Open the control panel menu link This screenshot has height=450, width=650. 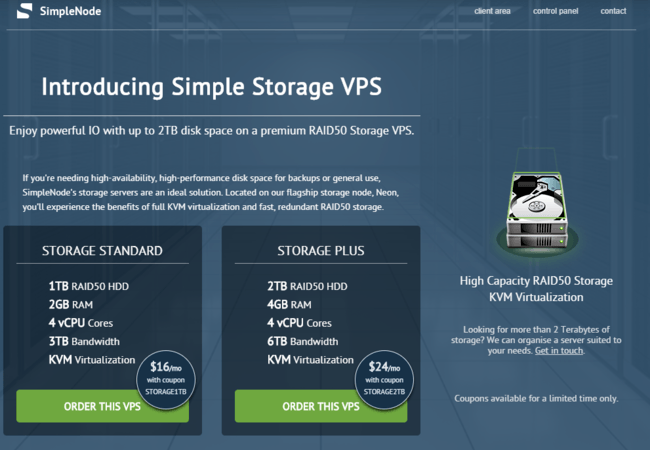(555, 11)
